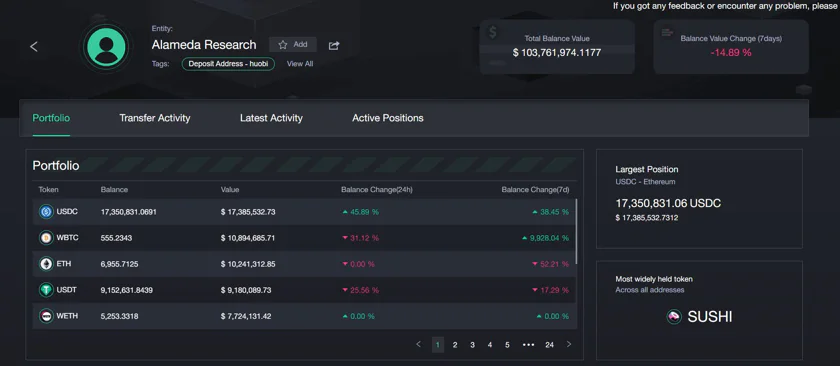Switch to Transfer Activity tab
Viewport: 840px width, 366px height.
pos(155,118)
